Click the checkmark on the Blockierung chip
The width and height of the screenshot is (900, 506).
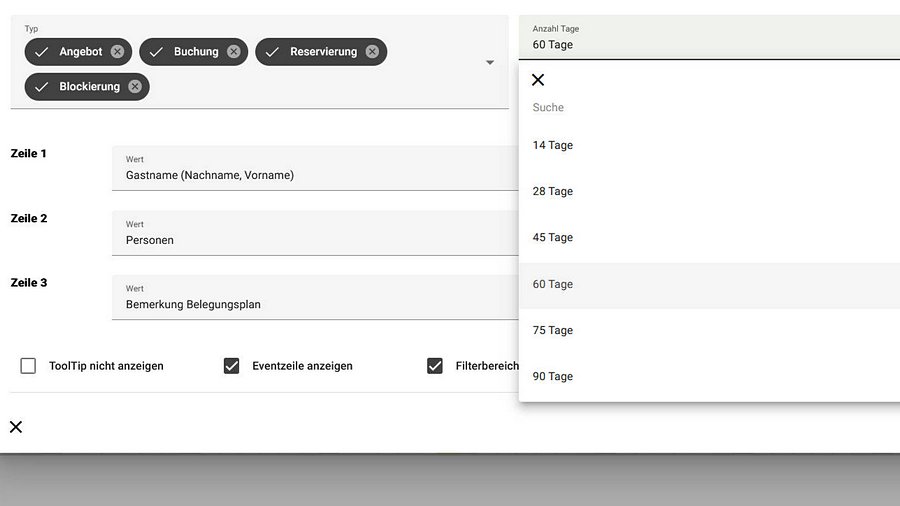click(x=41, y=87)
